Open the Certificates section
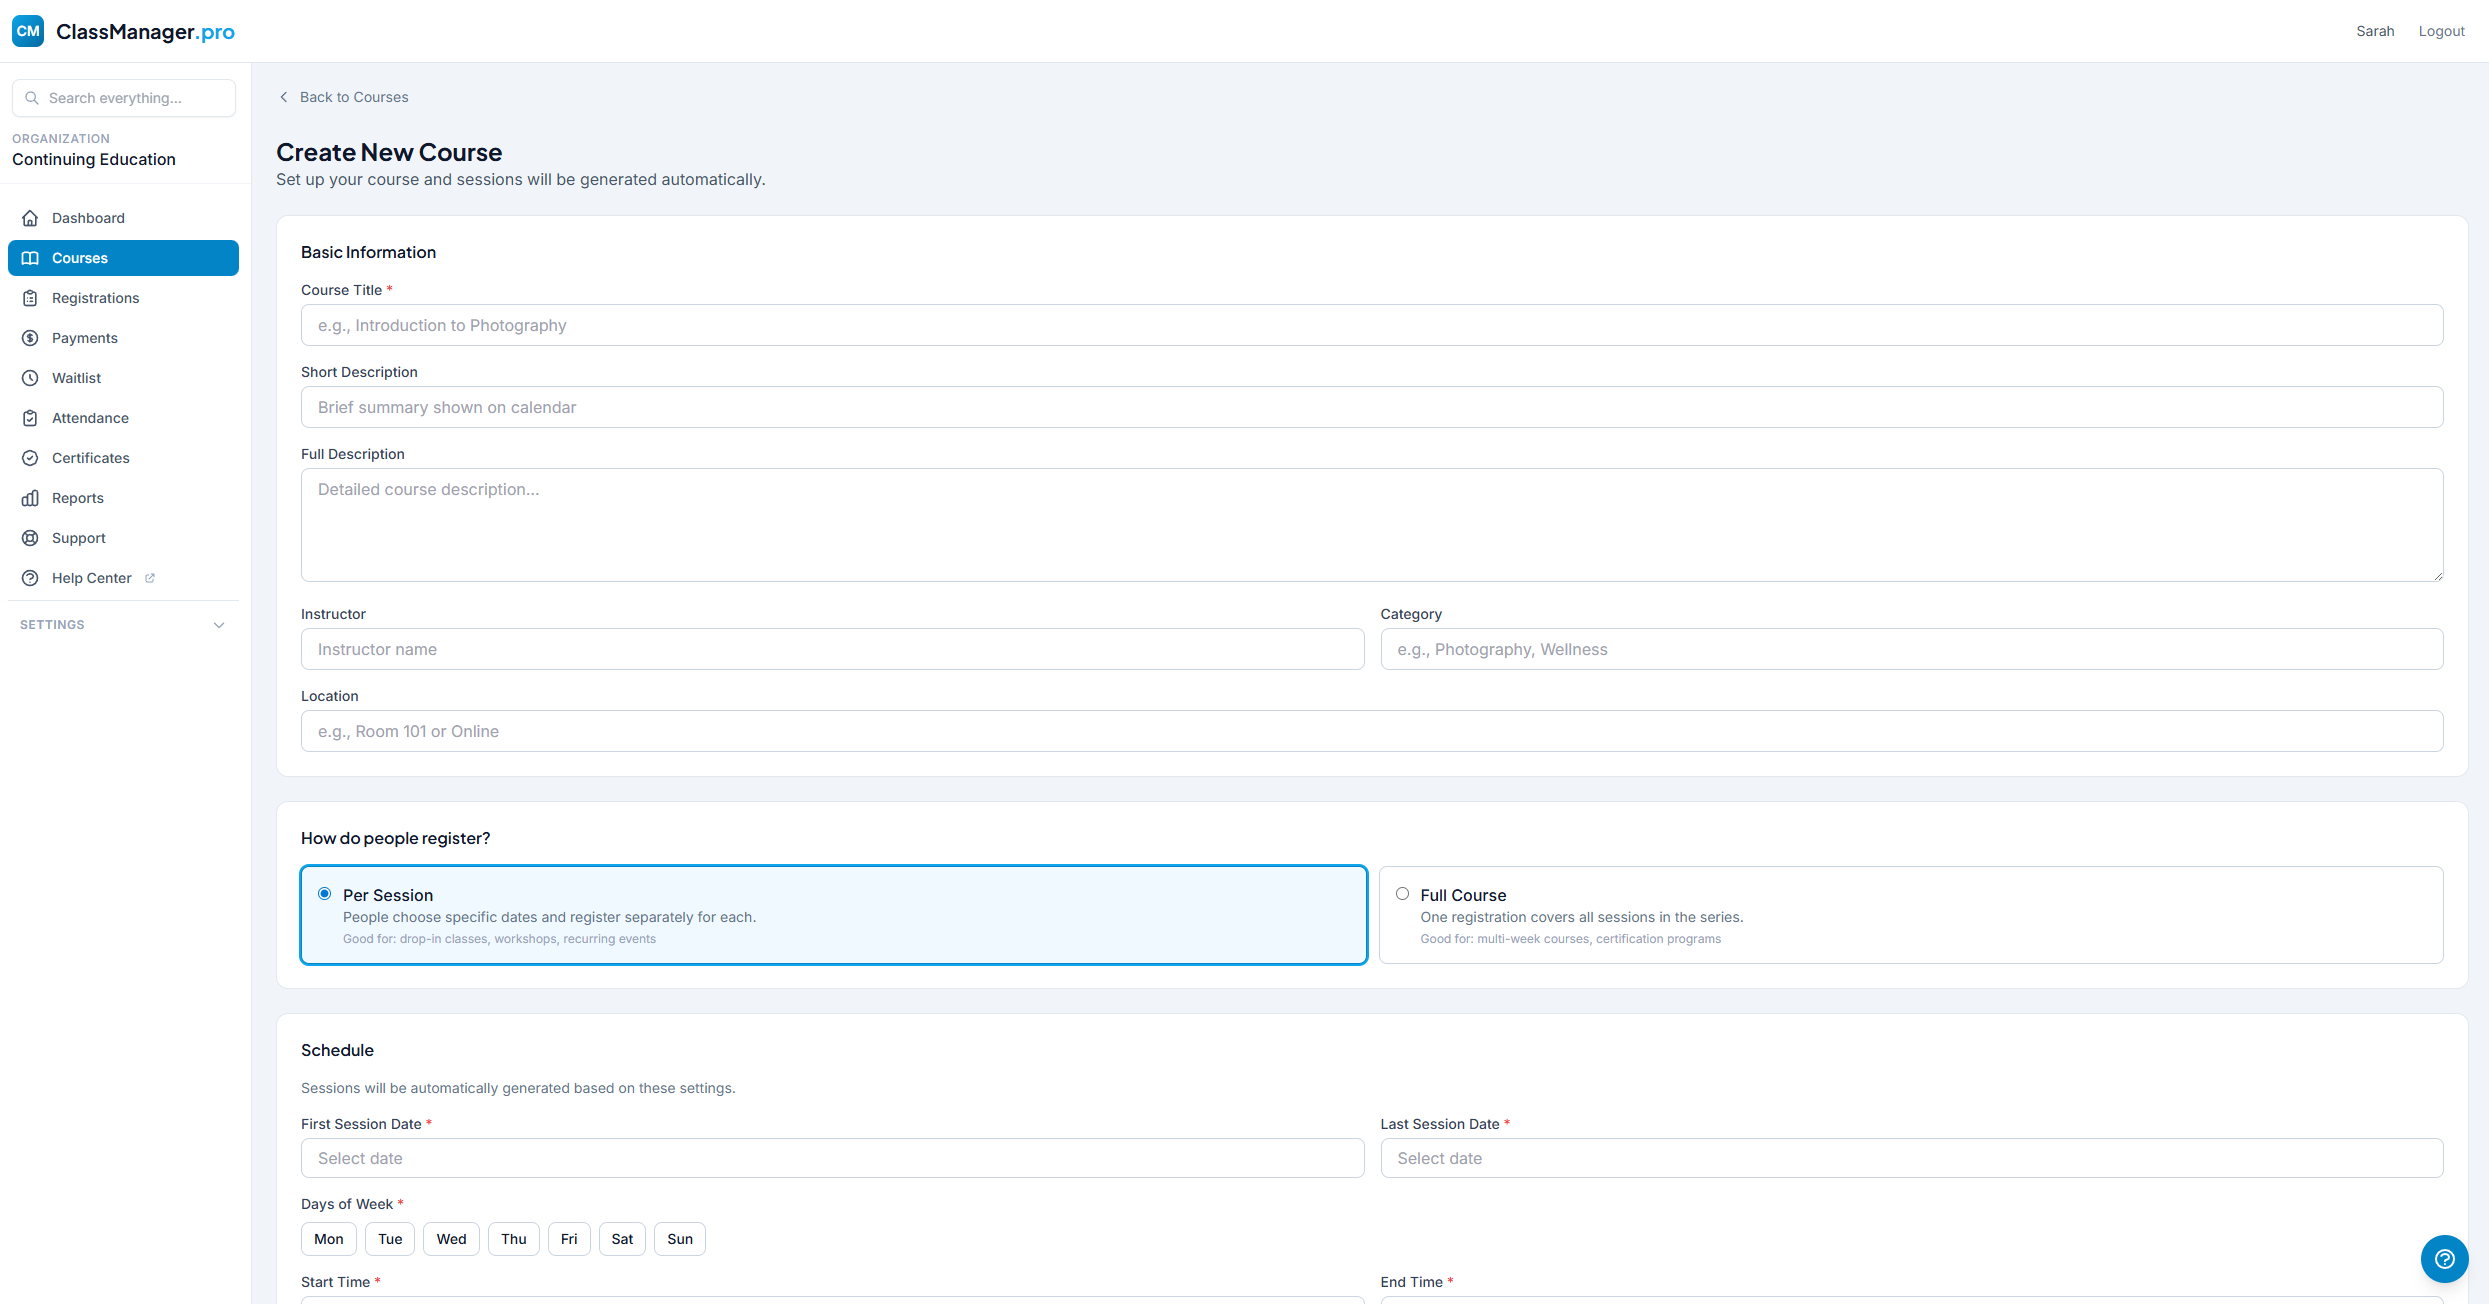 point(90,457)
